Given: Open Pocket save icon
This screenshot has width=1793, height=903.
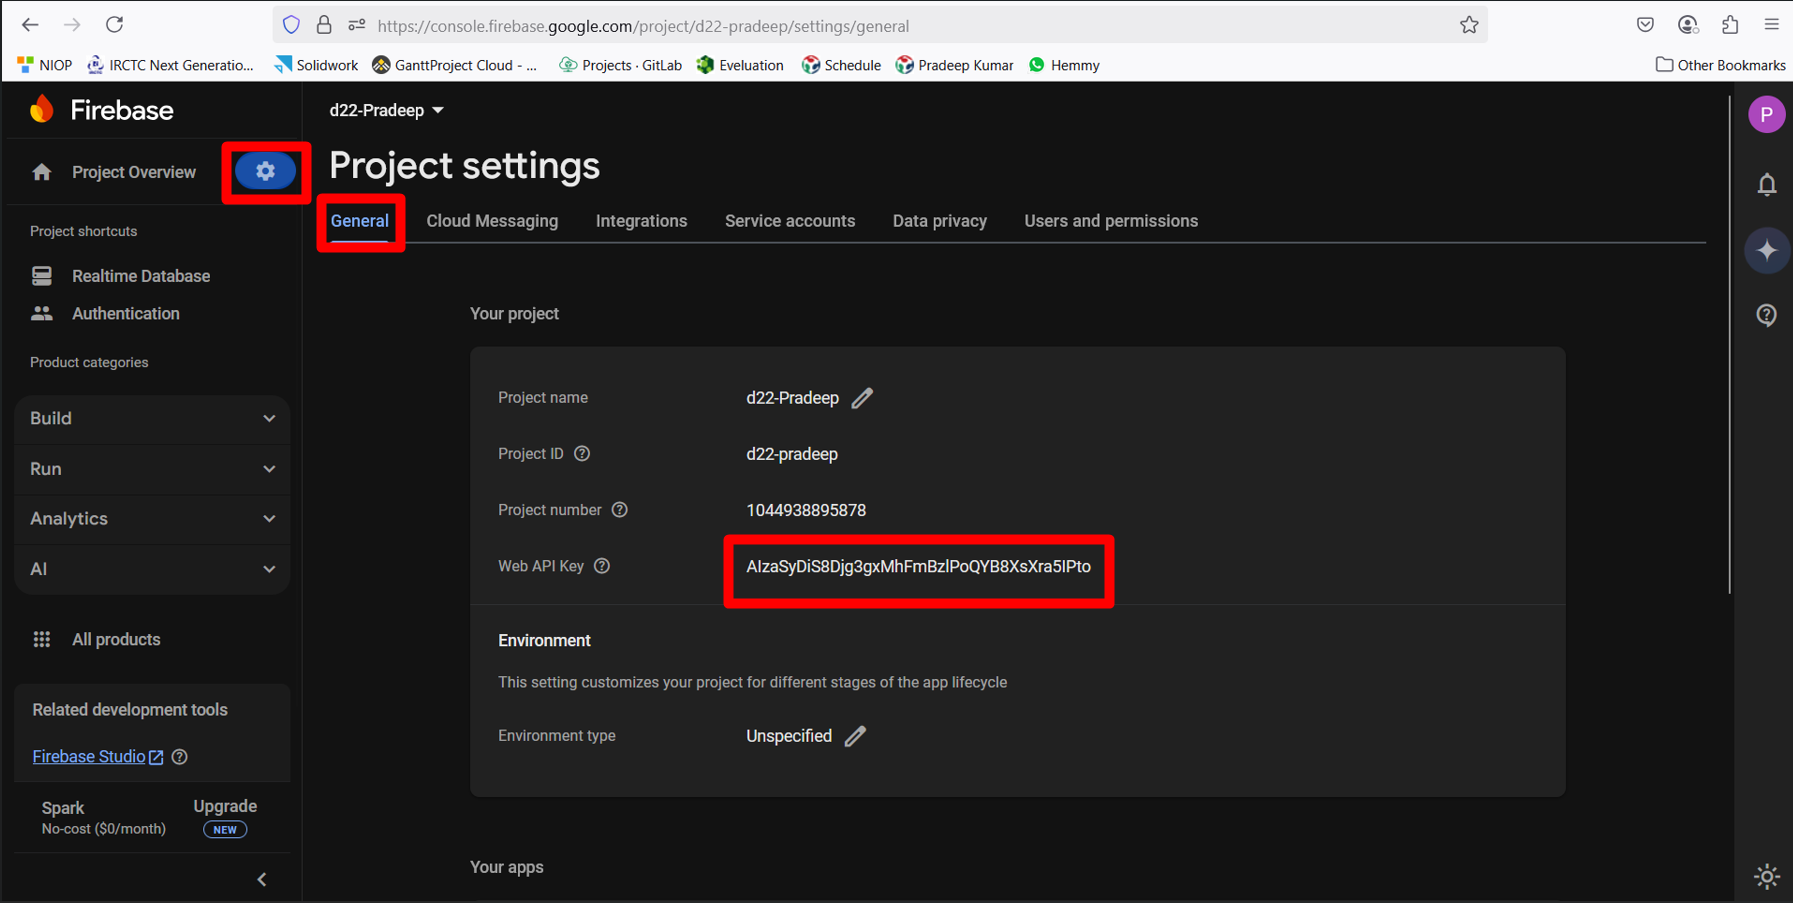Looking at the screenshot, I should pos(1645,25).
